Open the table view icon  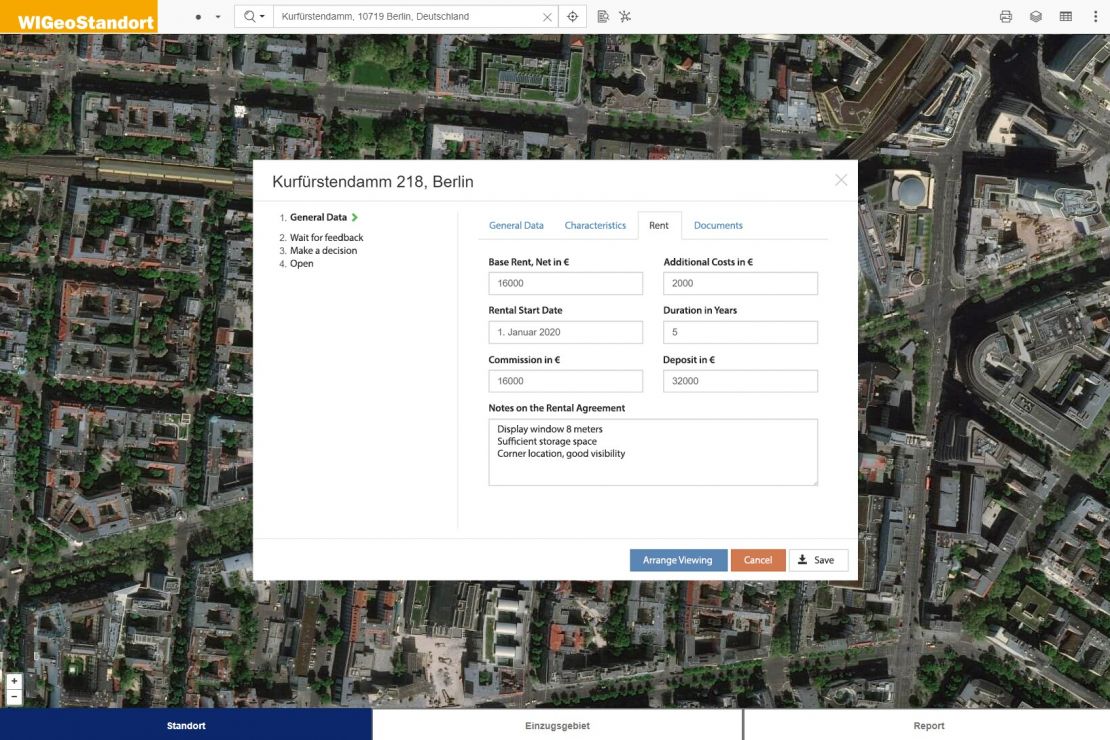pyautogui.click(x=1065, y=16)
